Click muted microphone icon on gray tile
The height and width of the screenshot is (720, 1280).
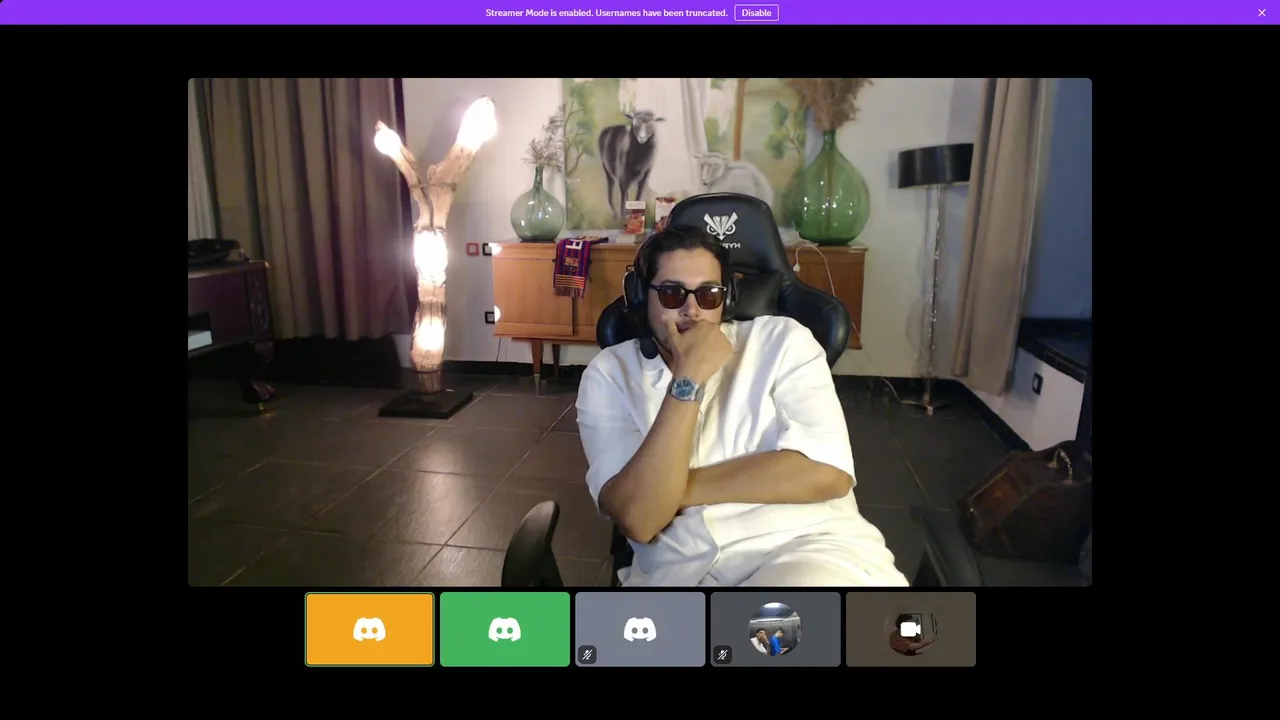pos(588,655)
